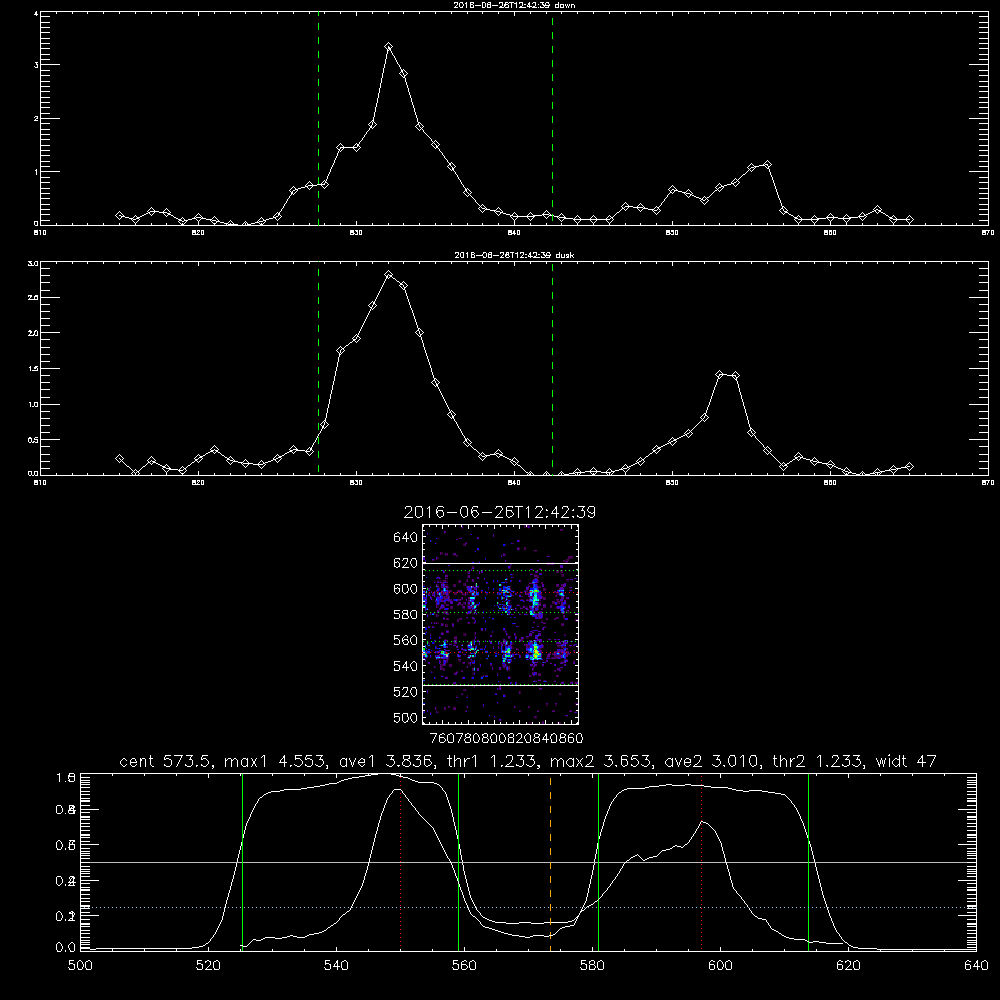Click the y-axis label 2.0 on the dusk plot
This screenshot has width=1000, height=1000.
pos(33,333)
